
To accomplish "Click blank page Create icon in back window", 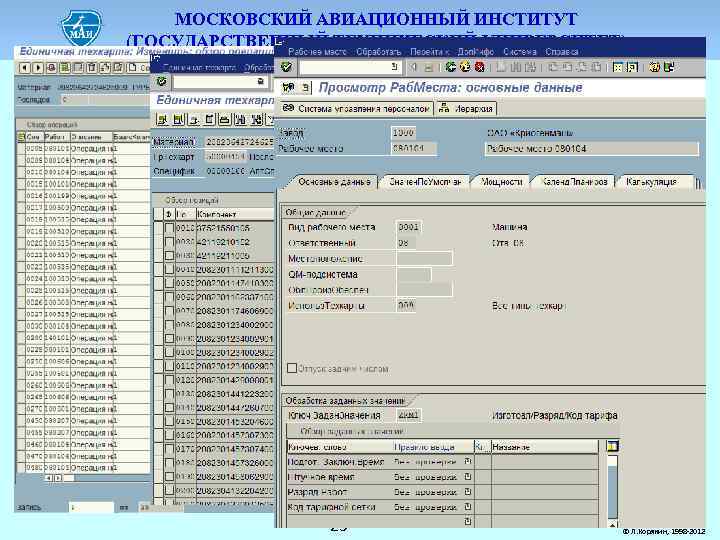I will (x=132, y=68).
